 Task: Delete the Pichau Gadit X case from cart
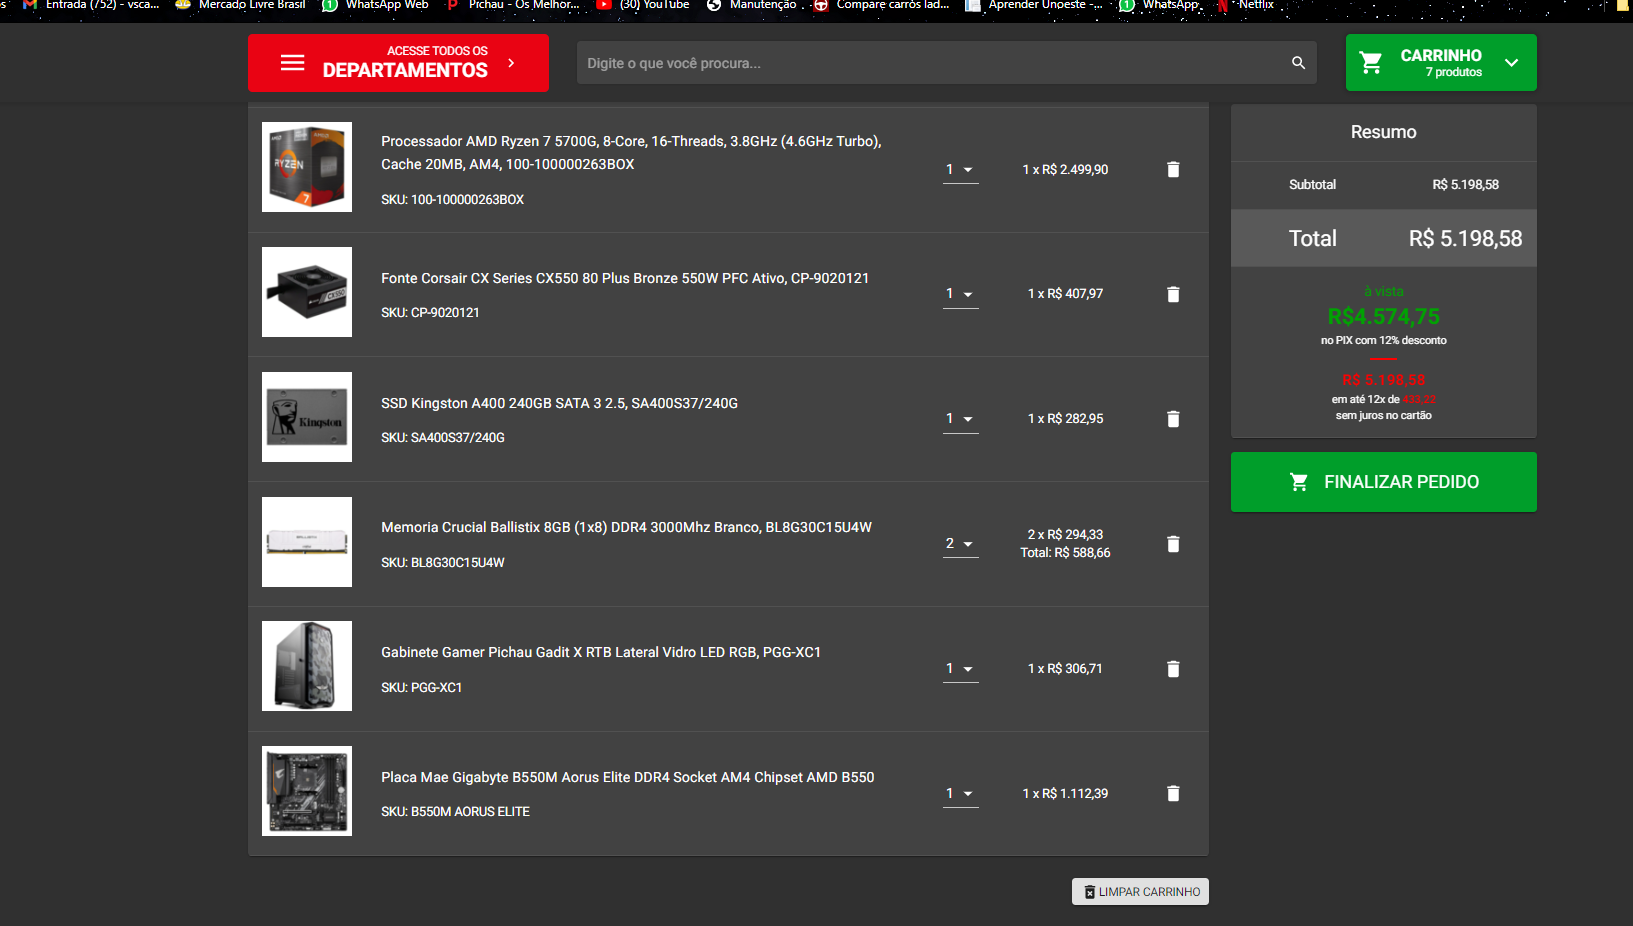[1173, 669]
